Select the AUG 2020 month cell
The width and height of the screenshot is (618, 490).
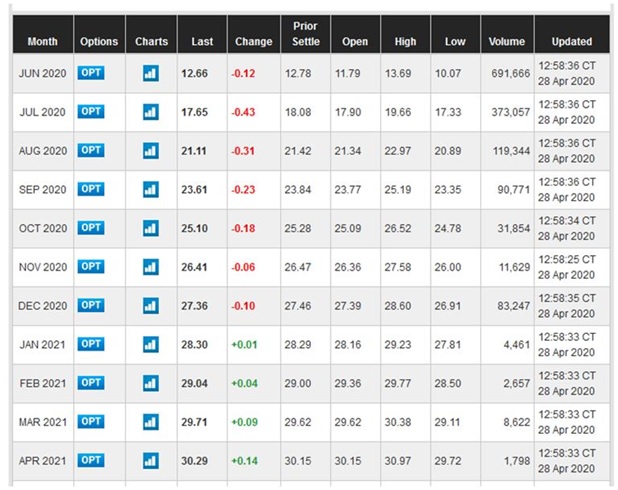pos(43,151)
